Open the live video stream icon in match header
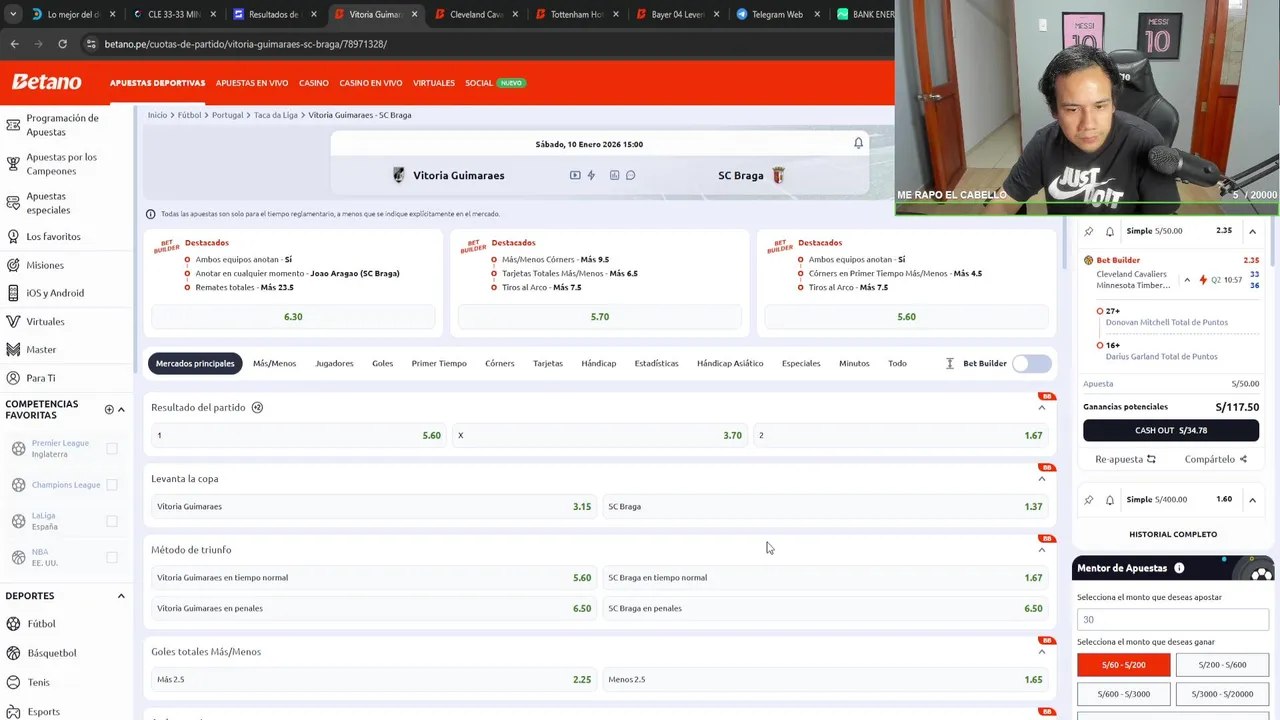 tap(575, 175)
